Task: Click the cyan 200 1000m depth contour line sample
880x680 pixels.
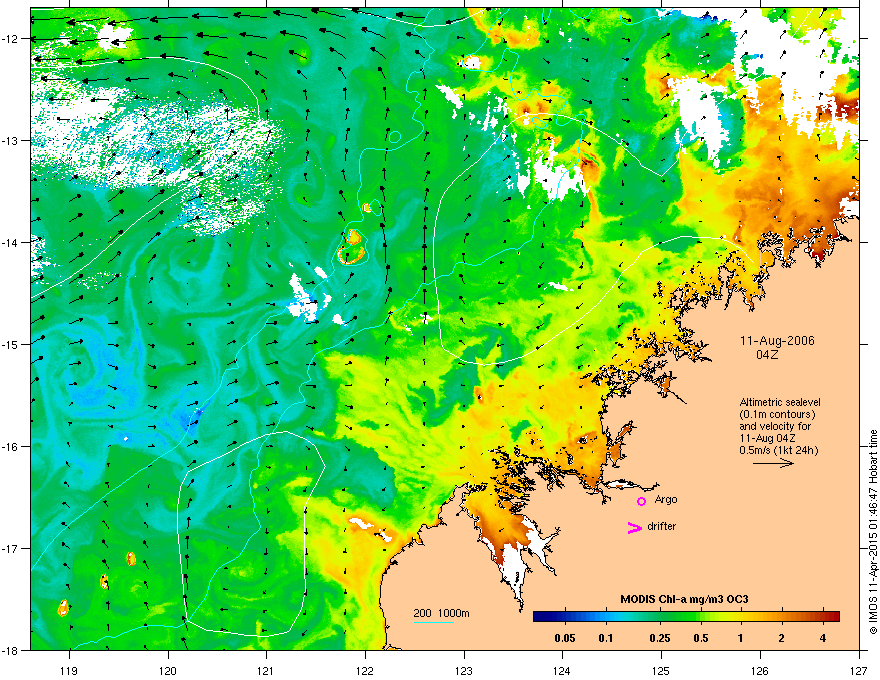Action: pos(434,622)
